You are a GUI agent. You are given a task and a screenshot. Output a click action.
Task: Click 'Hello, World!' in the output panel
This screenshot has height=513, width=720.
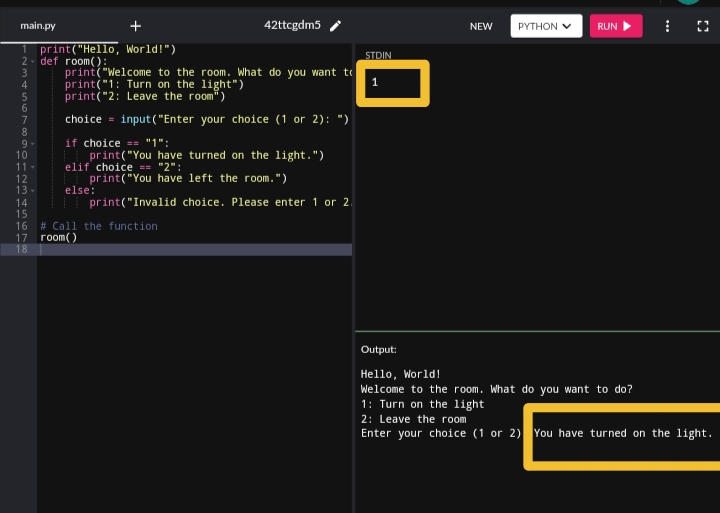click(400, 374)
